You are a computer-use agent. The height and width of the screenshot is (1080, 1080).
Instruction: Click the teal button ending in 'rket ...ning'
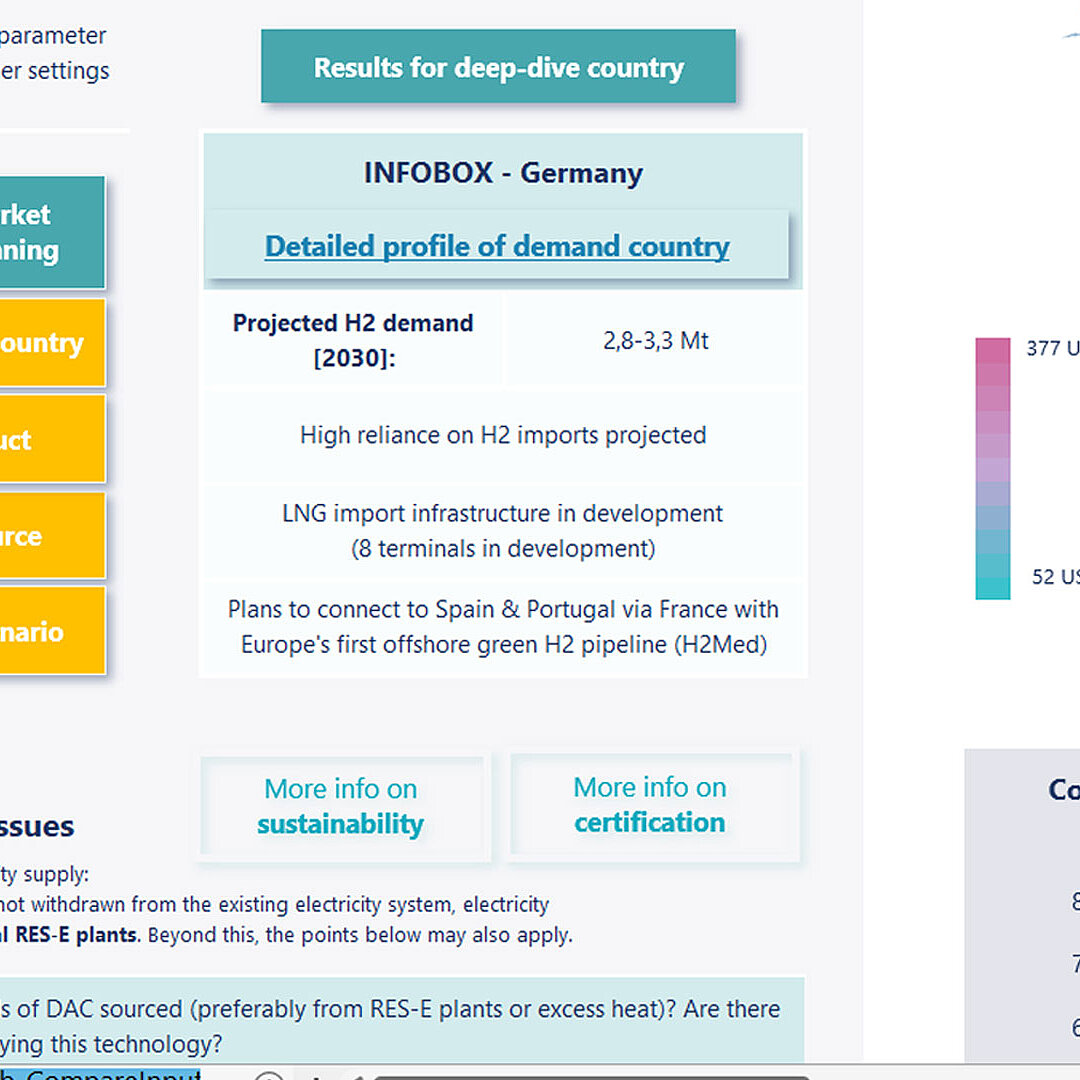(52, 232)
